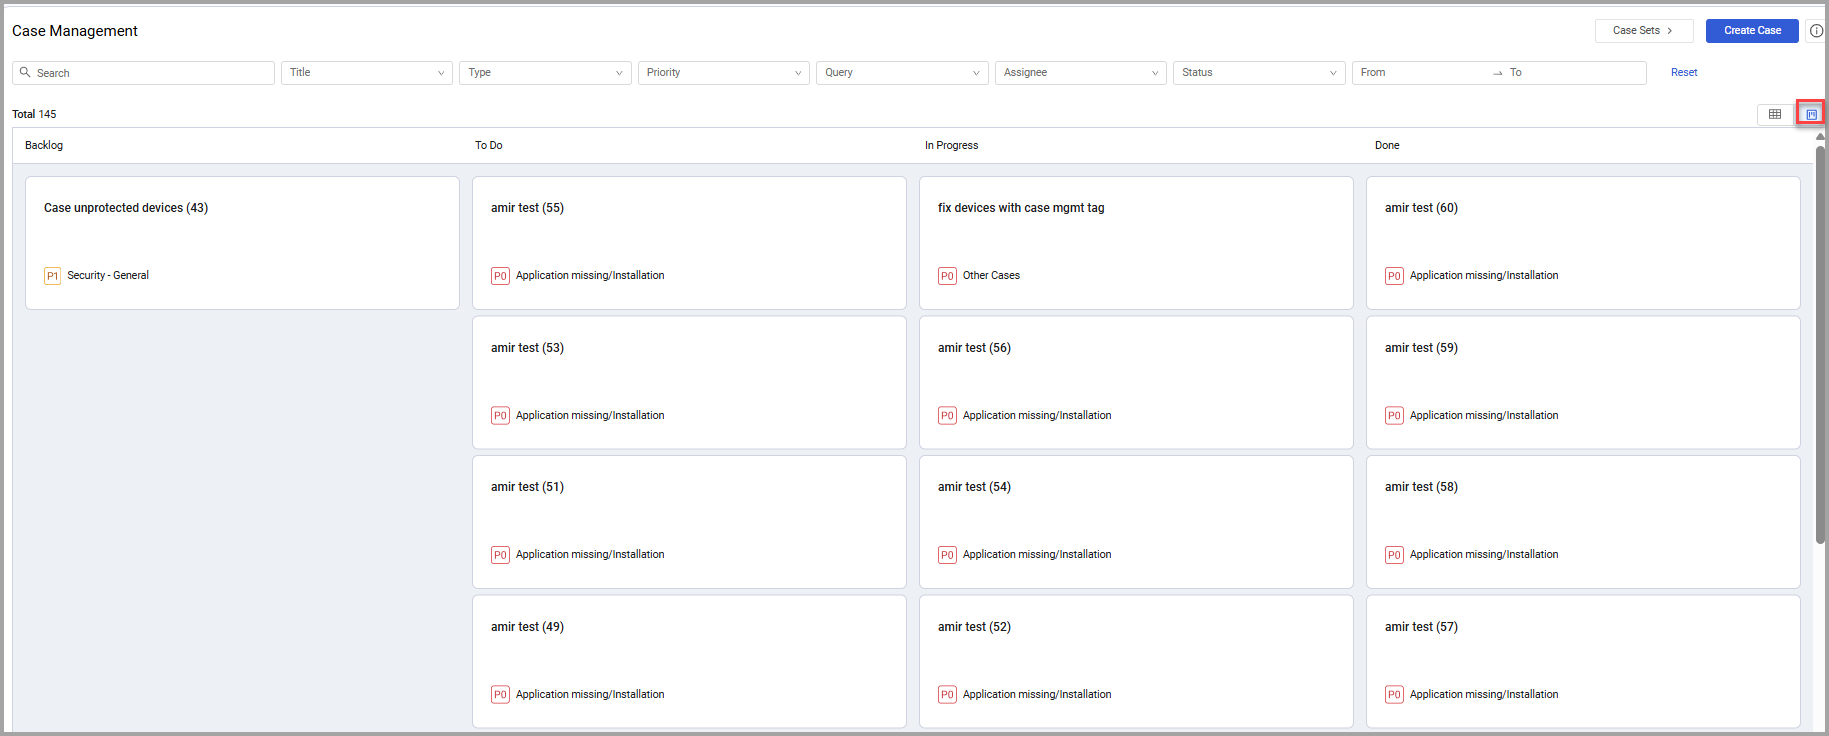Click the vertical scrollbar thumb
Image resolution: width=1829 pixels, height=736 pixels.
tap(1821, 345)
